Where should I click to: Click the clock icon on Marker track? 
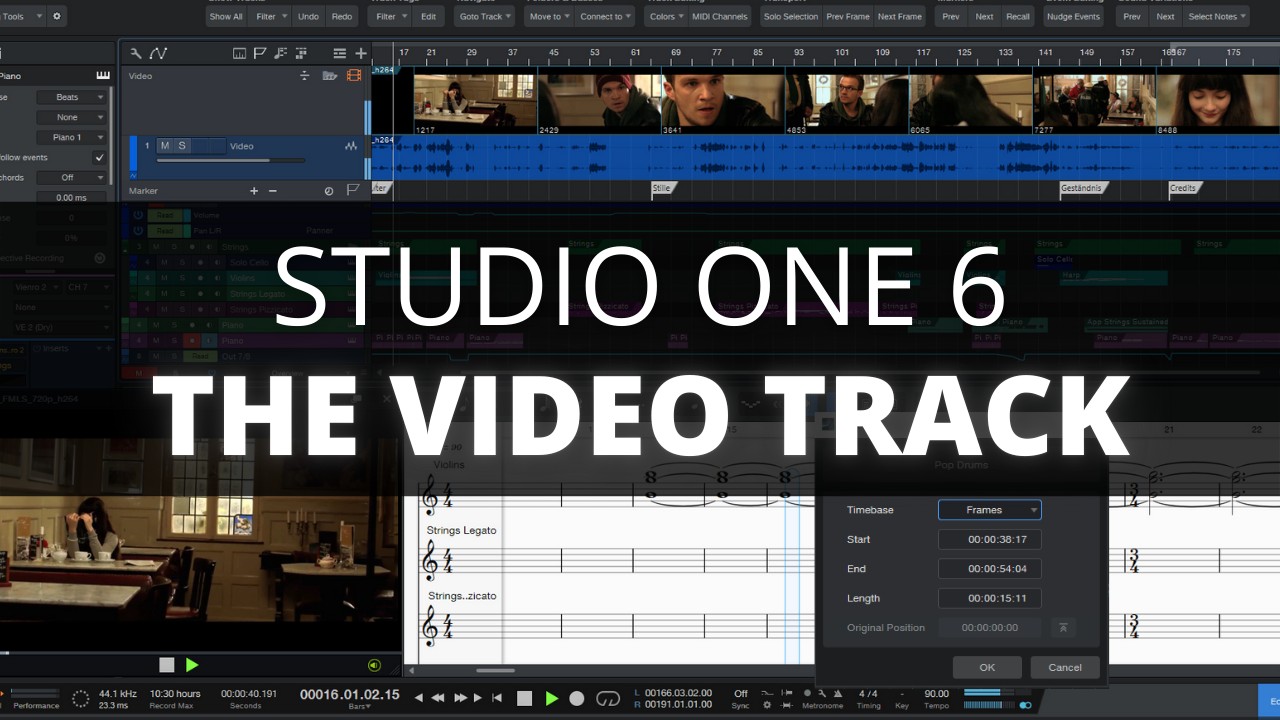coord(329,190)
